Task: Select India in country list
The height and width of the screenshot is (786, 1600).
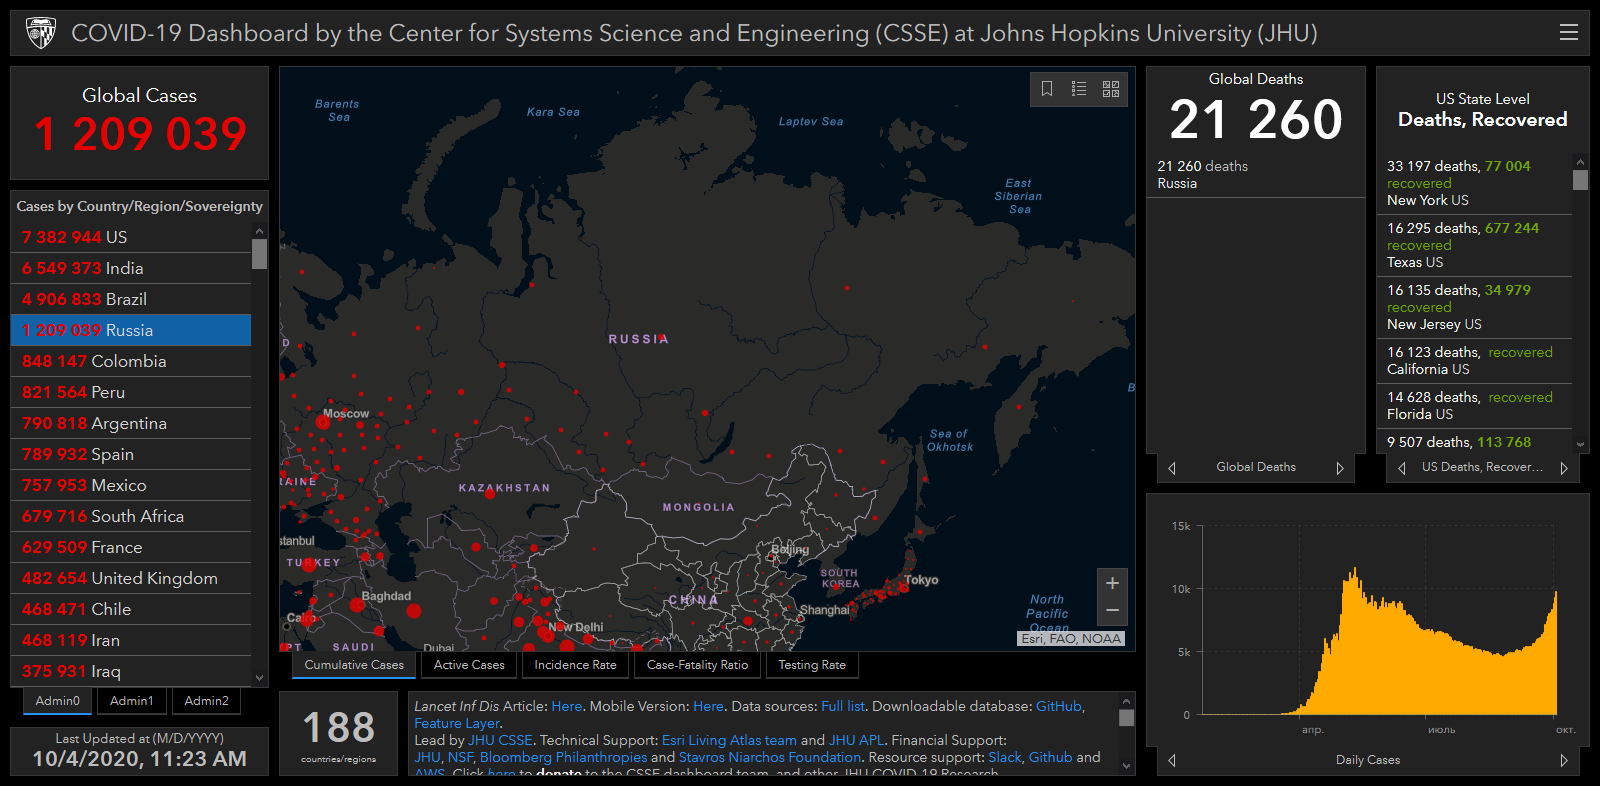Action: pyautogui.click(x=131, y=268)
